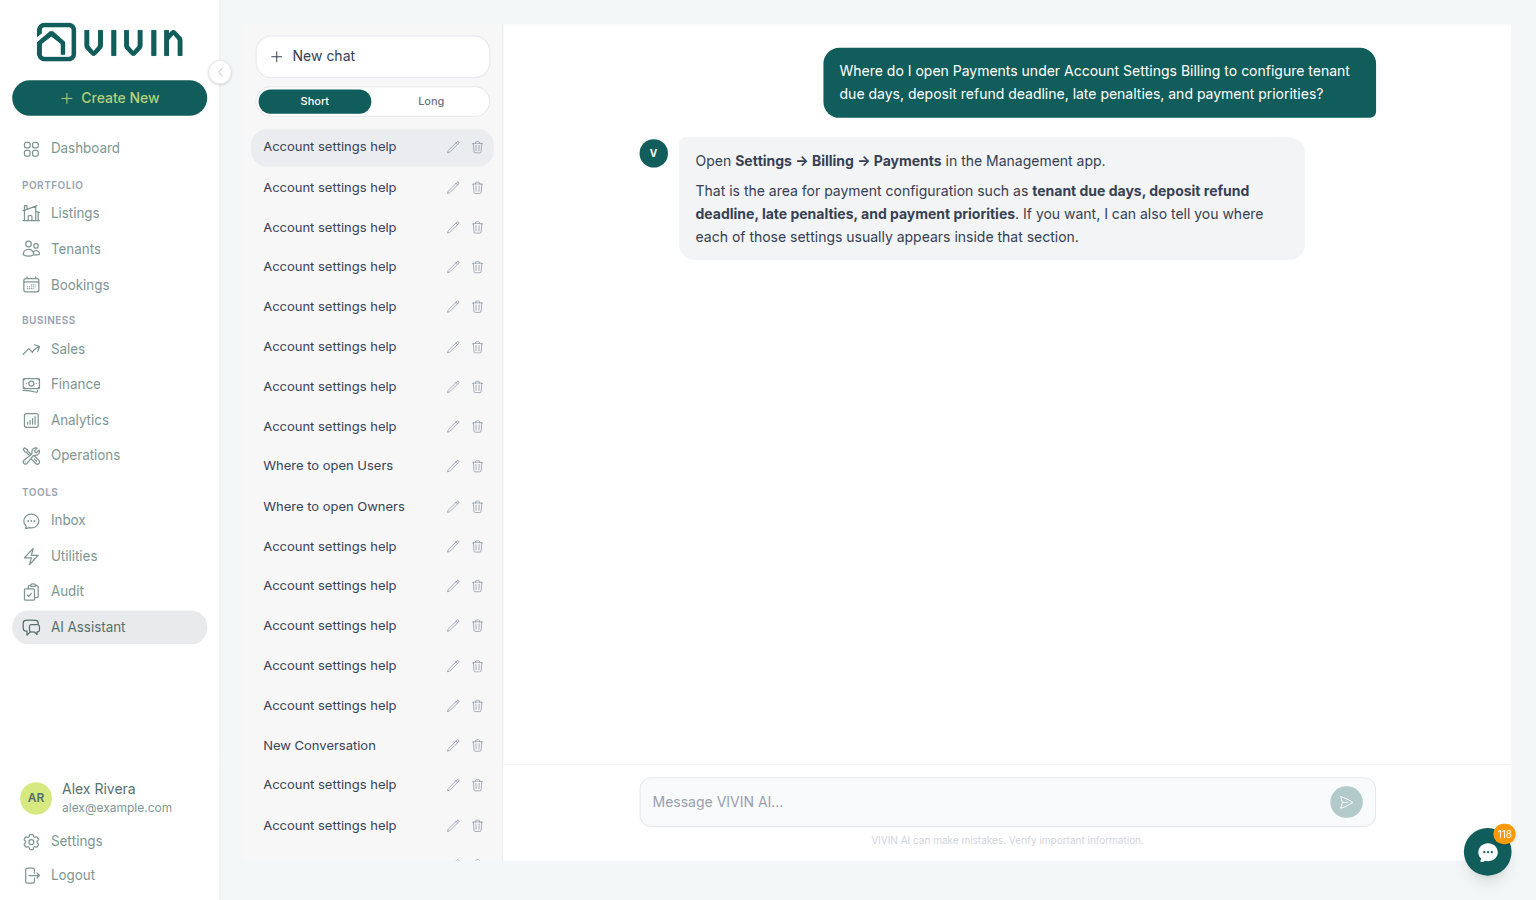Click the Utilities lightning icon
Image resolution: width=1536 pixels, height=900 pixels.
point(31,556)
